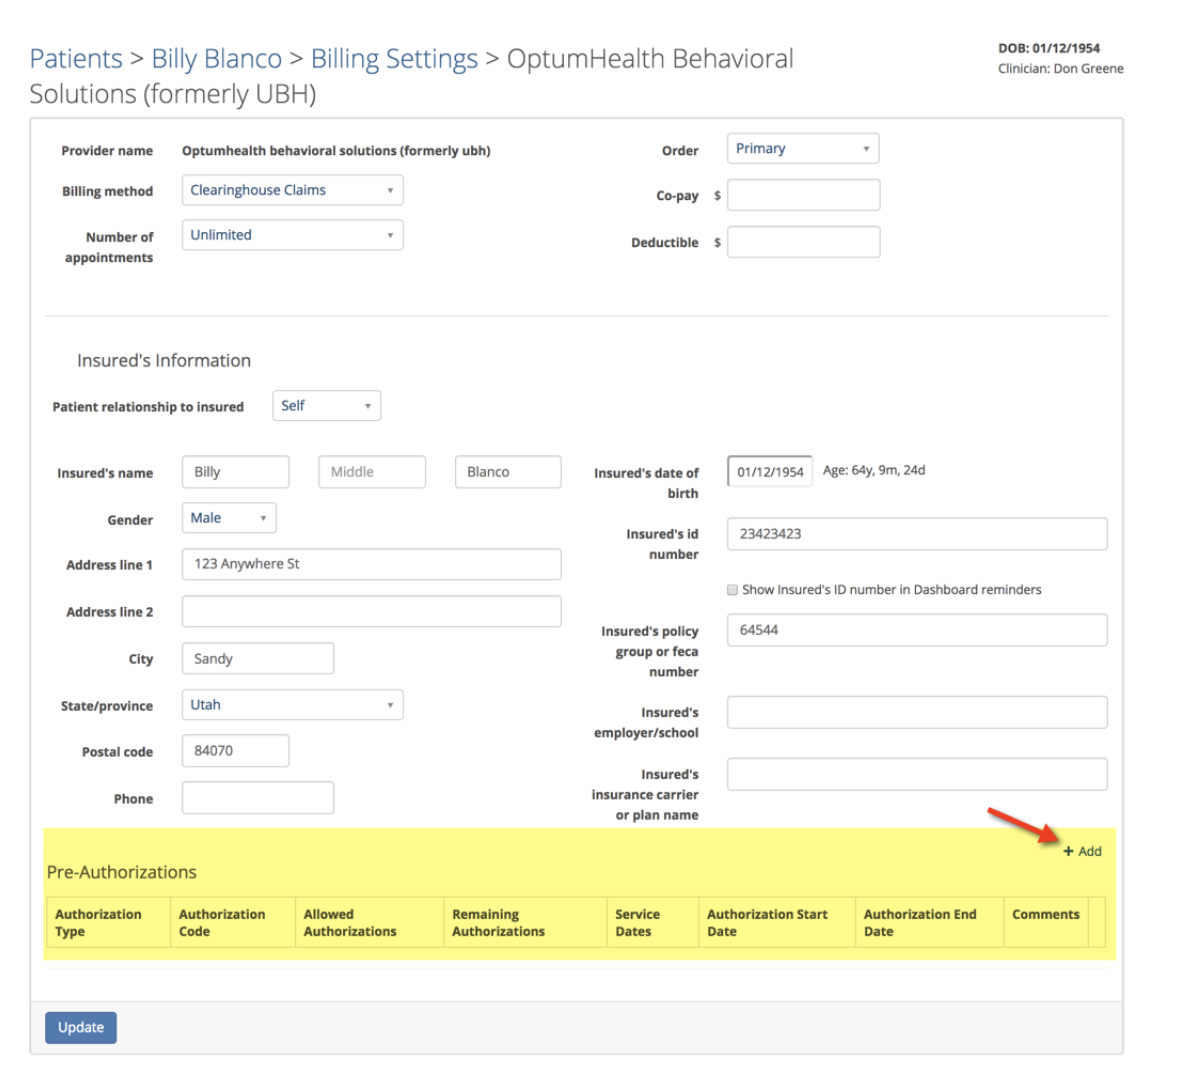Focus the Deductible amount field

click(x=803, y=242)
